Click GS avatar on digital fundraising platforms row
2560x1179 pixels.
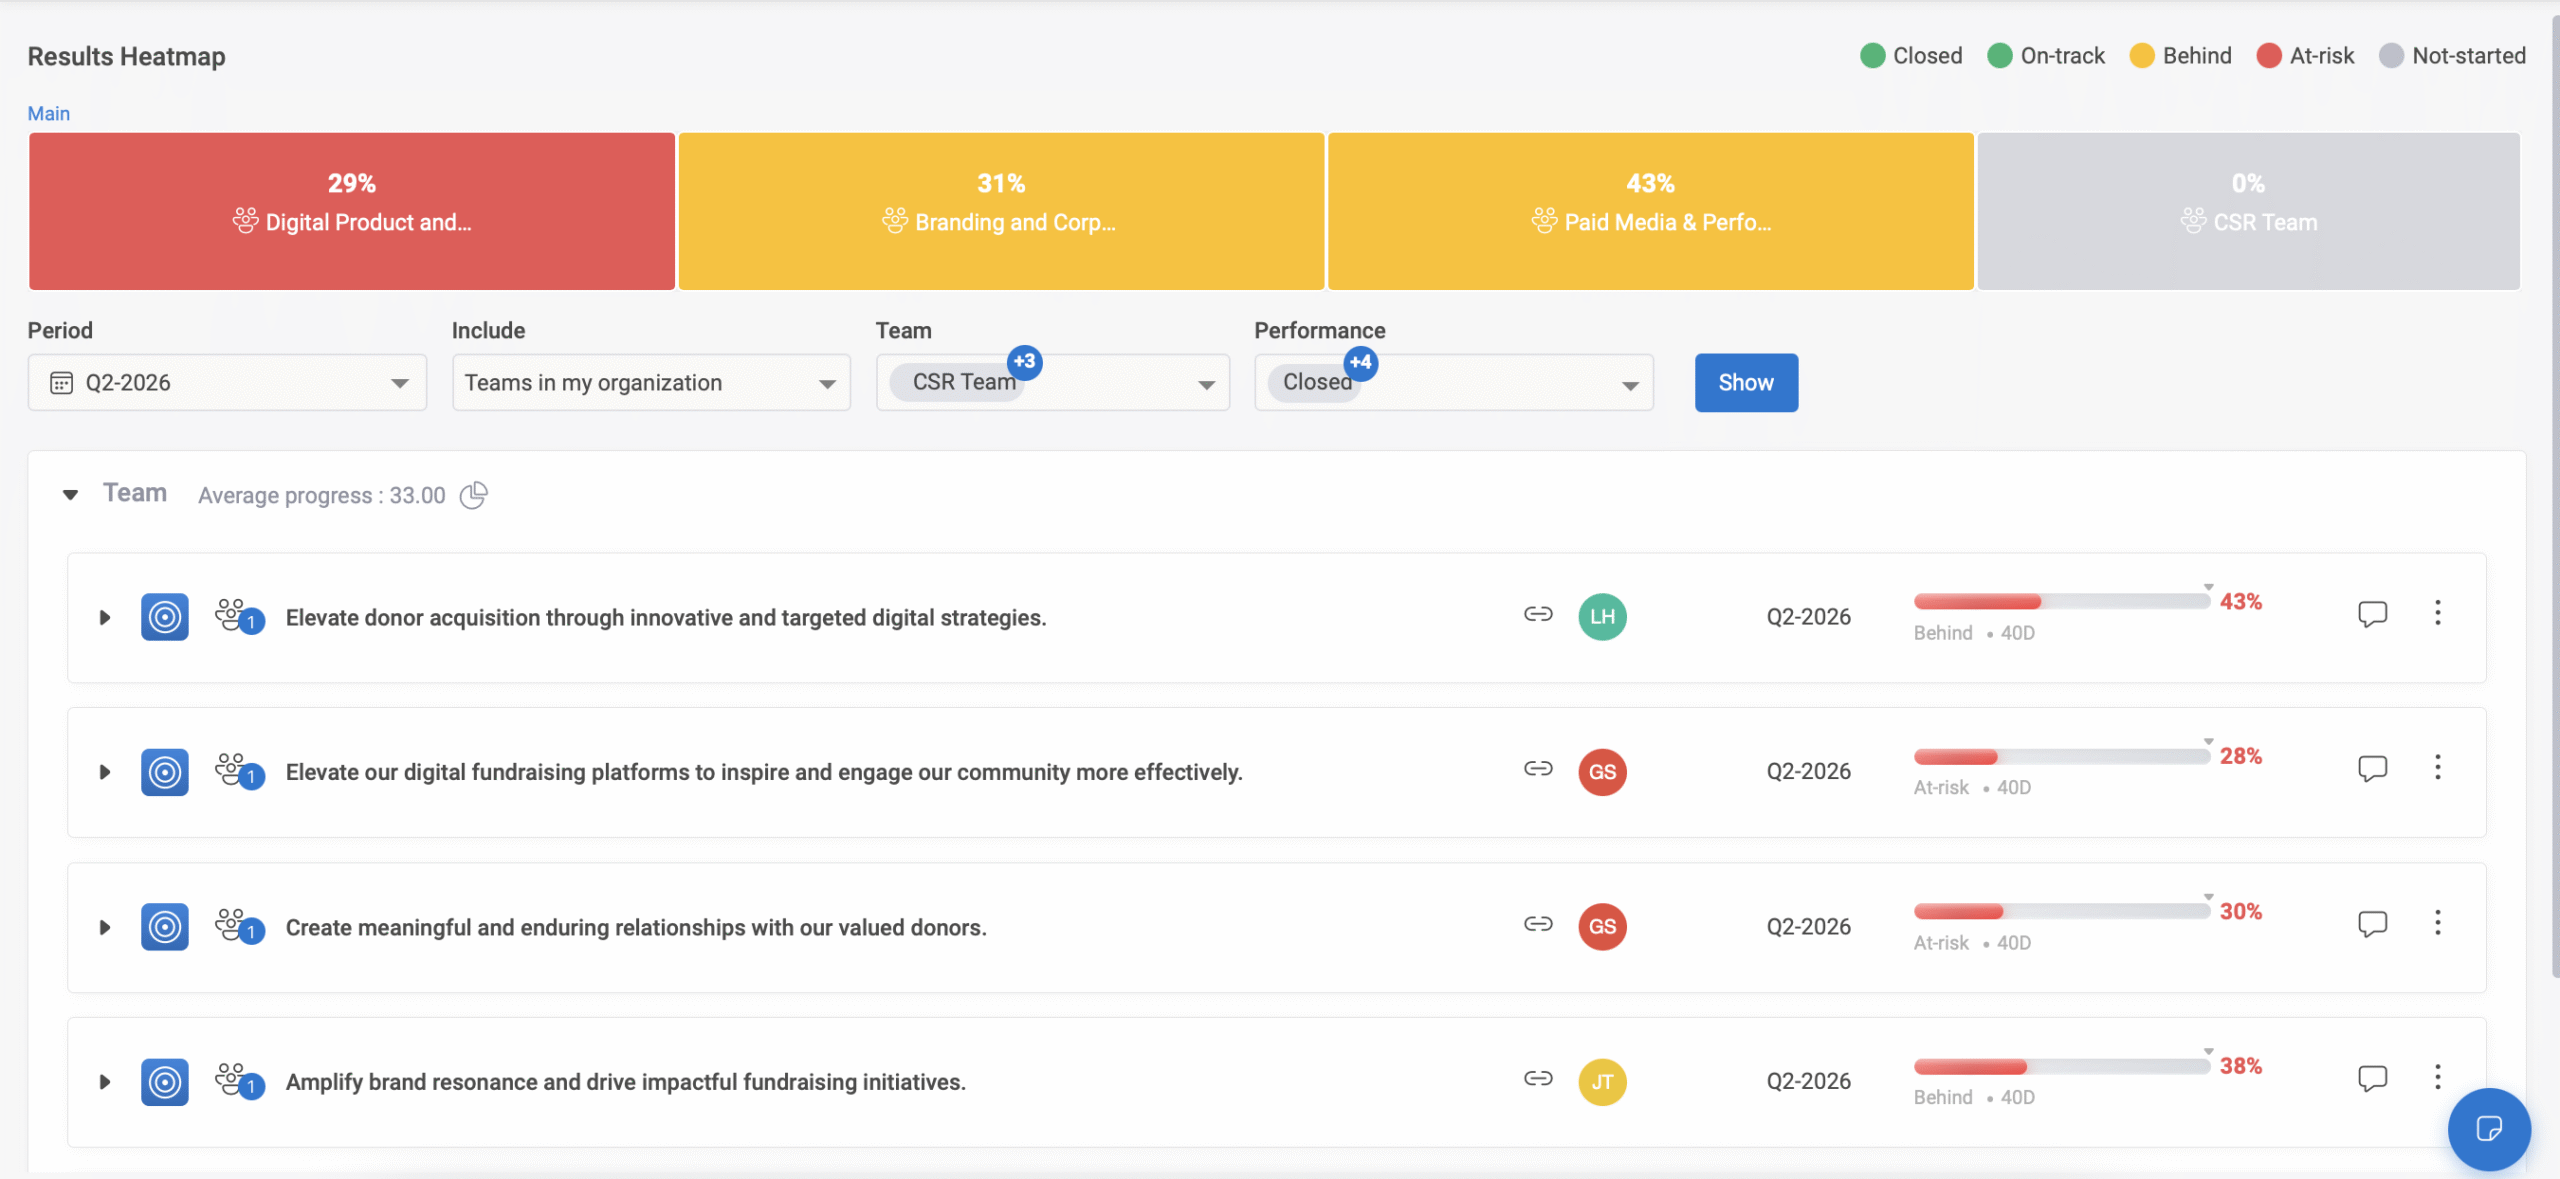[x=1602, y=772]
